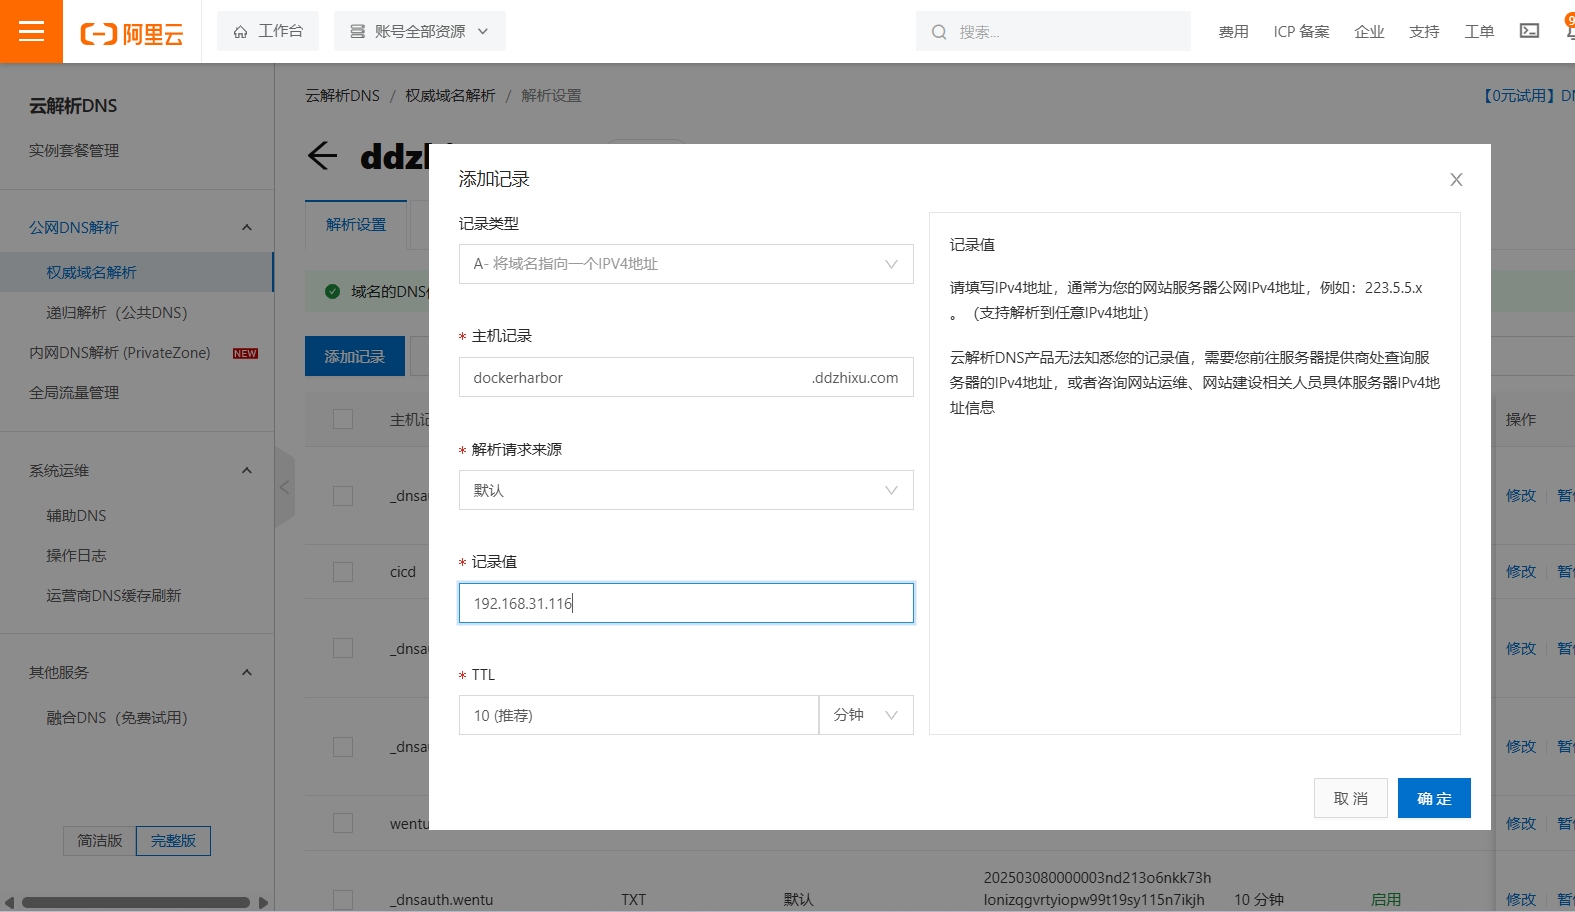Image resolution: width=1575 pixels, height=912 pixels.
Task: Click 修改 for the cicd row
Action: coord(1521,572)
